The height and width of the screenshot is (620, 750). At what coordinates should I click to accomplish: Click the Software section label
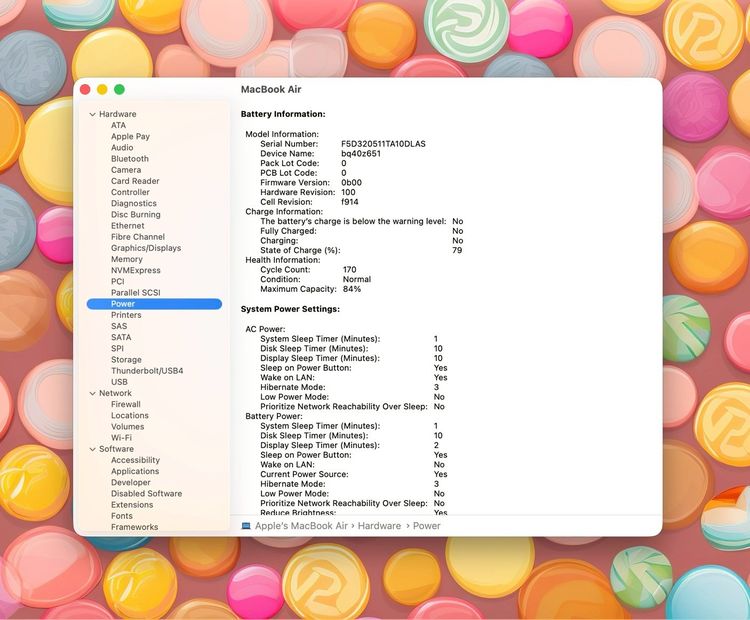pos(116,449)
